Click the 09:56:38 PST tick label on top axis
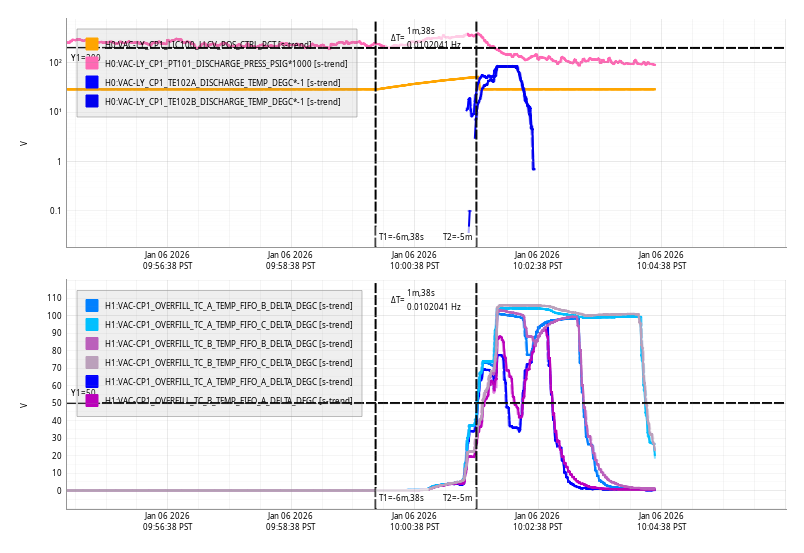Image resolution: width=804 pixels, height=553 pixels. (167, 260)
